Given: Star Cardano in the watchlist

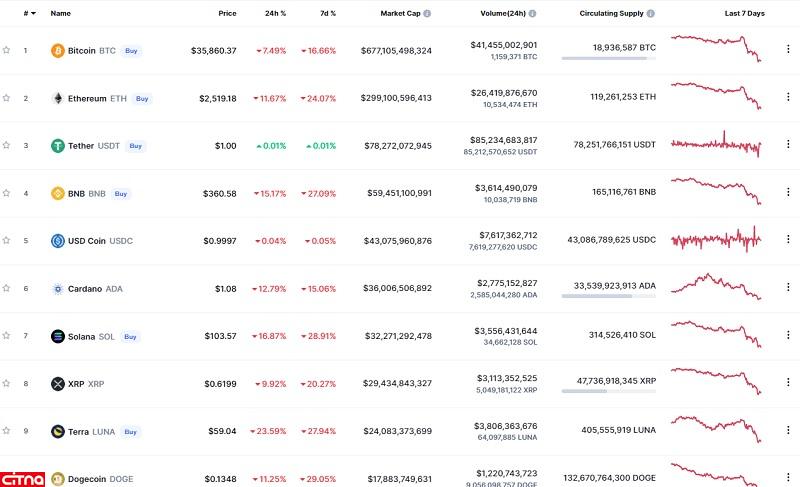Looking at the screenshot, I should click(x=6, y=289).
